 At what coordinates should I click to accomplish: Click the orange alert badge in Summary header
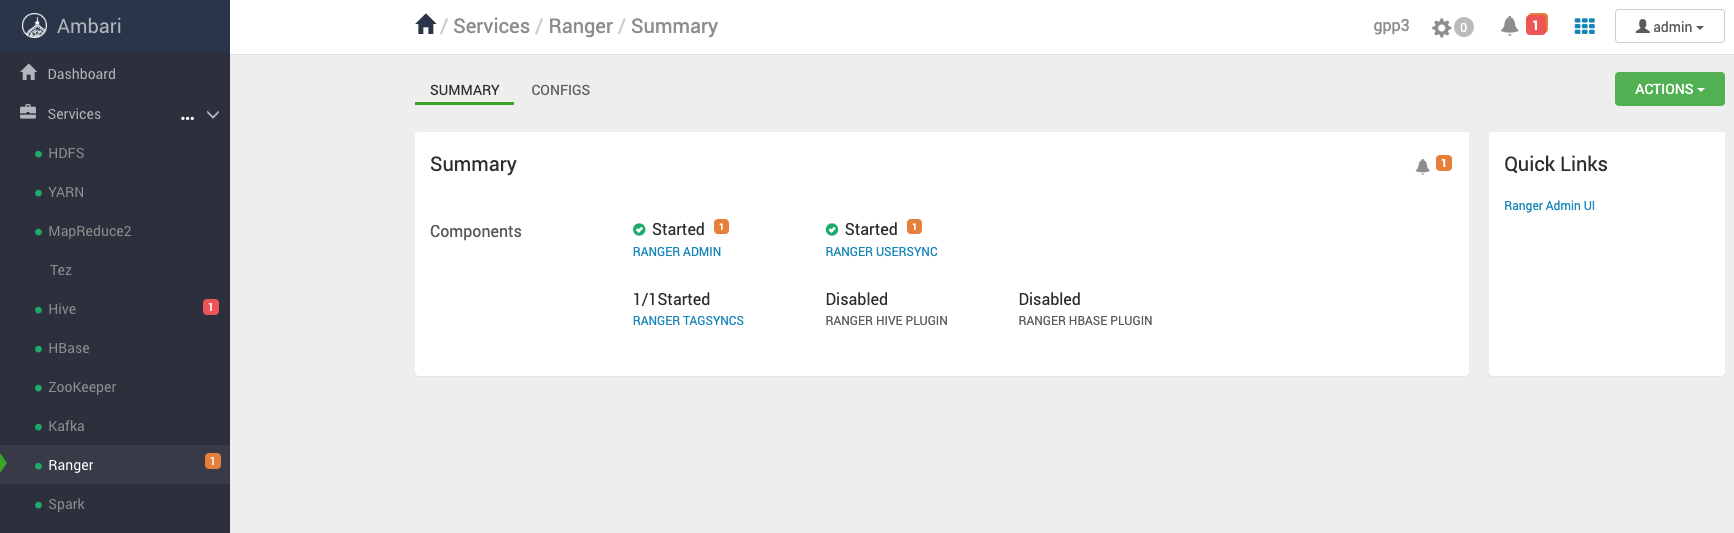[1444, 163]
